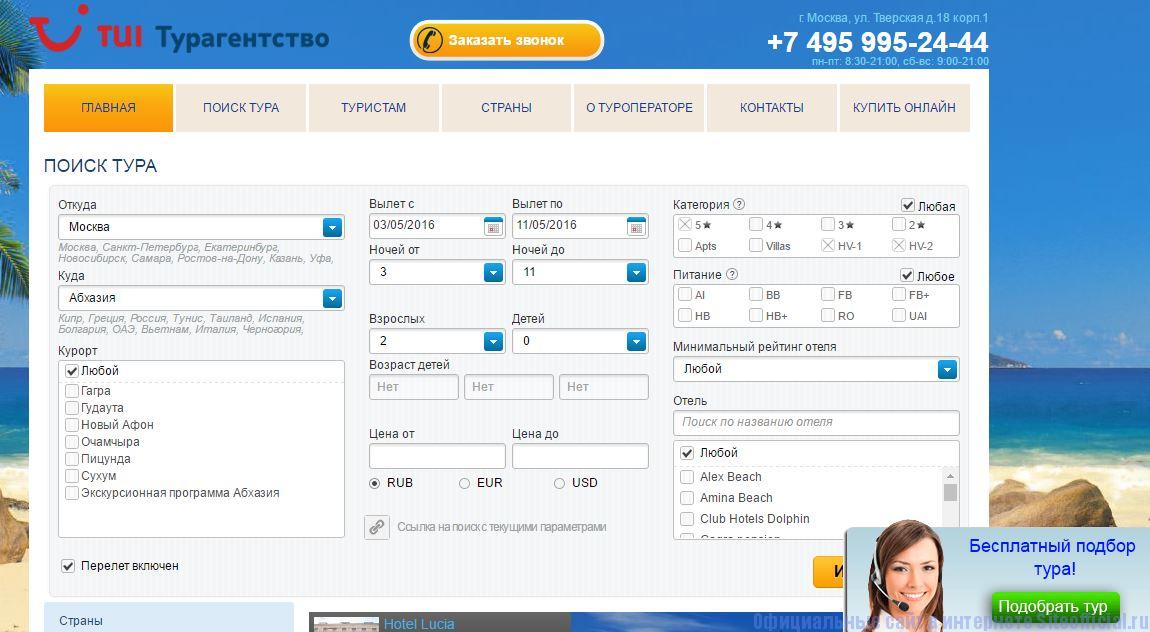The width and height of the screenshot is (1150, 632).
Task: Check the Гагра resort checkbox
Action: click(x=72, y=391)
